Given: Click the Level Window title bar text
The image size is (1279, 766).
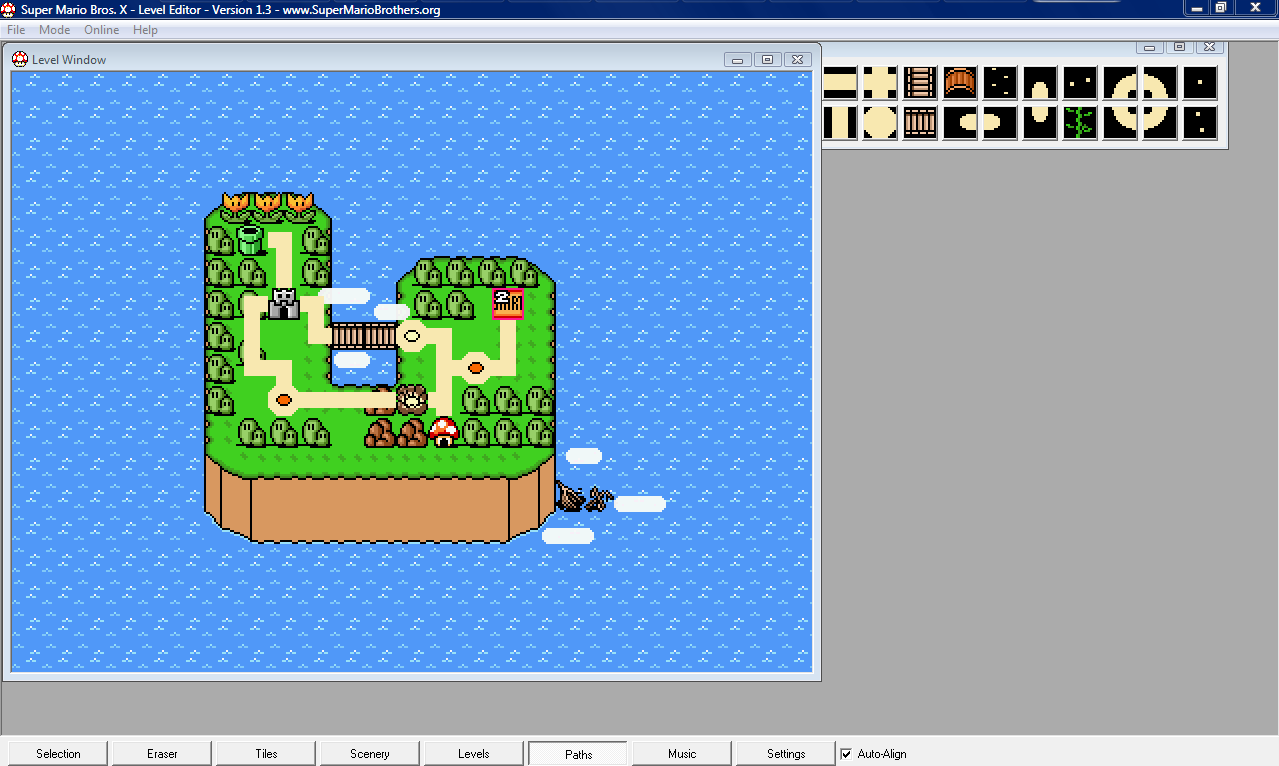Looking at the screenshot, I should coord(69,60).
